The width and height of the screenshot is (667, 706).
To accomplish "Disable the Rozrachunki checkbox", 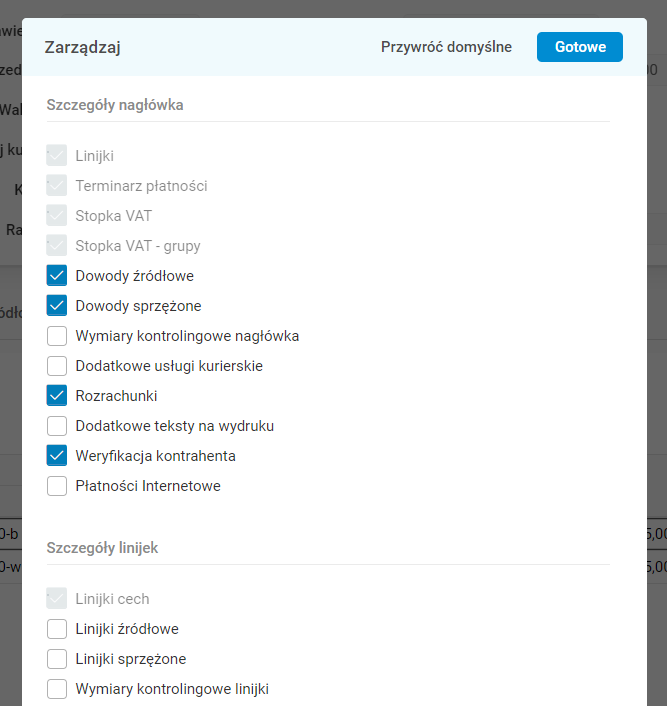I will coord(57,396).
